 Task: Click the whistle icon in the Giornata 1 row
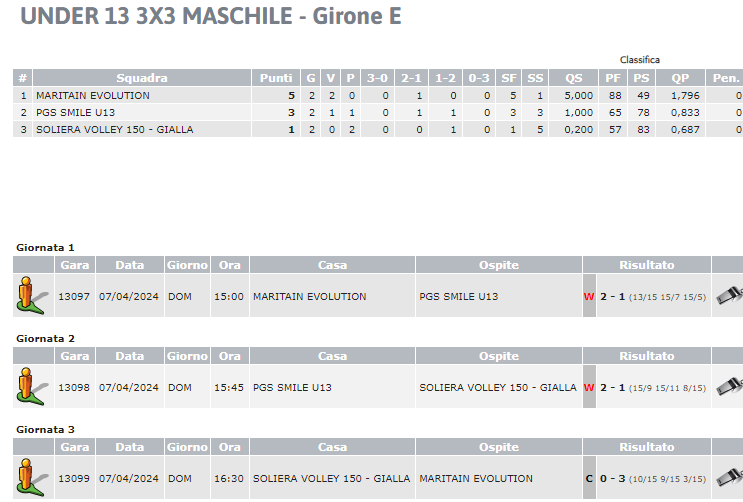point(729,295)
